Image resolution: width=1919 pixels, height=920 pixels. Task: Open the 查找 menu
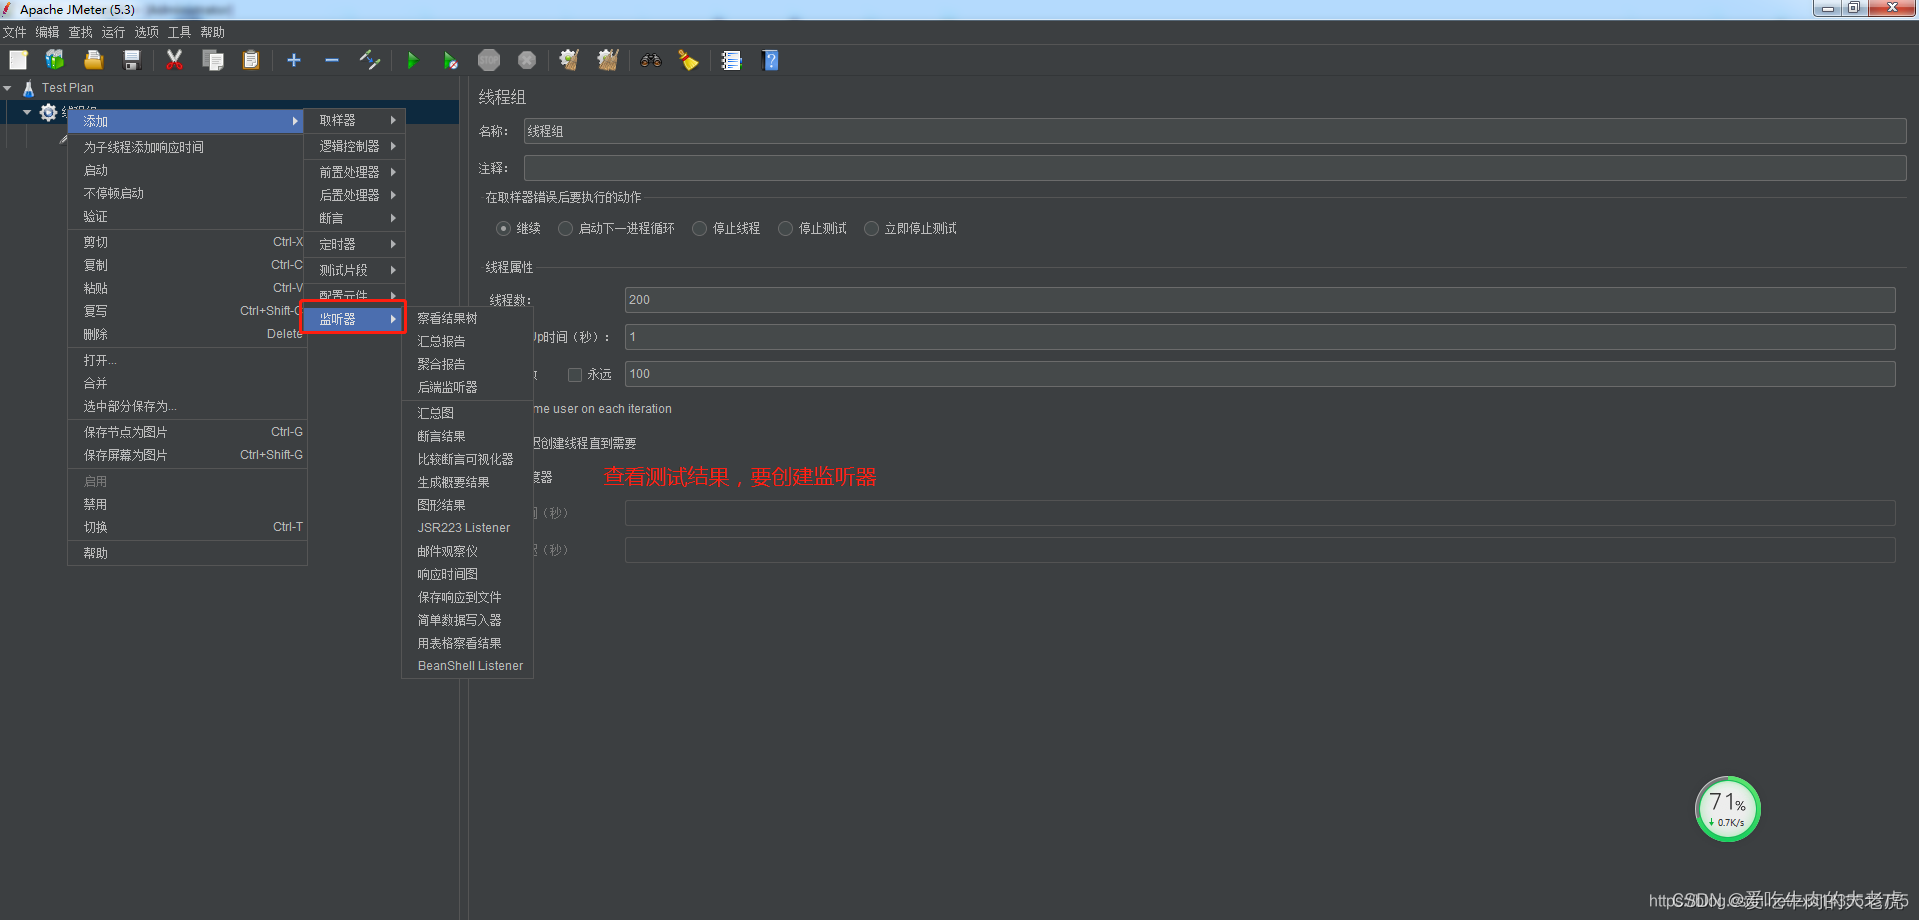pyautogui.click(x=81, y=32)
